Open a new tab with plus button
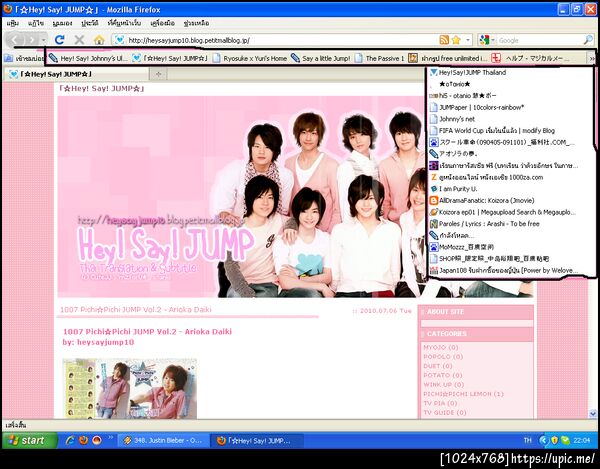The width and height of the screenshot is (600, 469). (x=158, y=74)
